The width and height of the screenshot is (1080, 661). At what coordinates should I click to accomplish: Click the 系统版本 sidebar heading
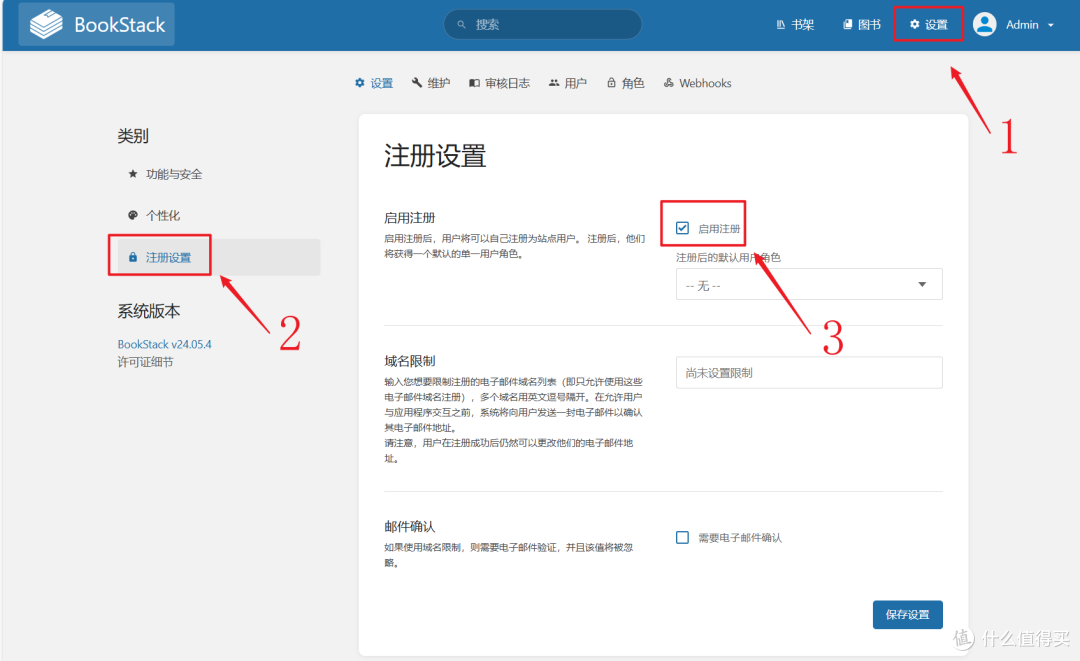coord(149,311)
